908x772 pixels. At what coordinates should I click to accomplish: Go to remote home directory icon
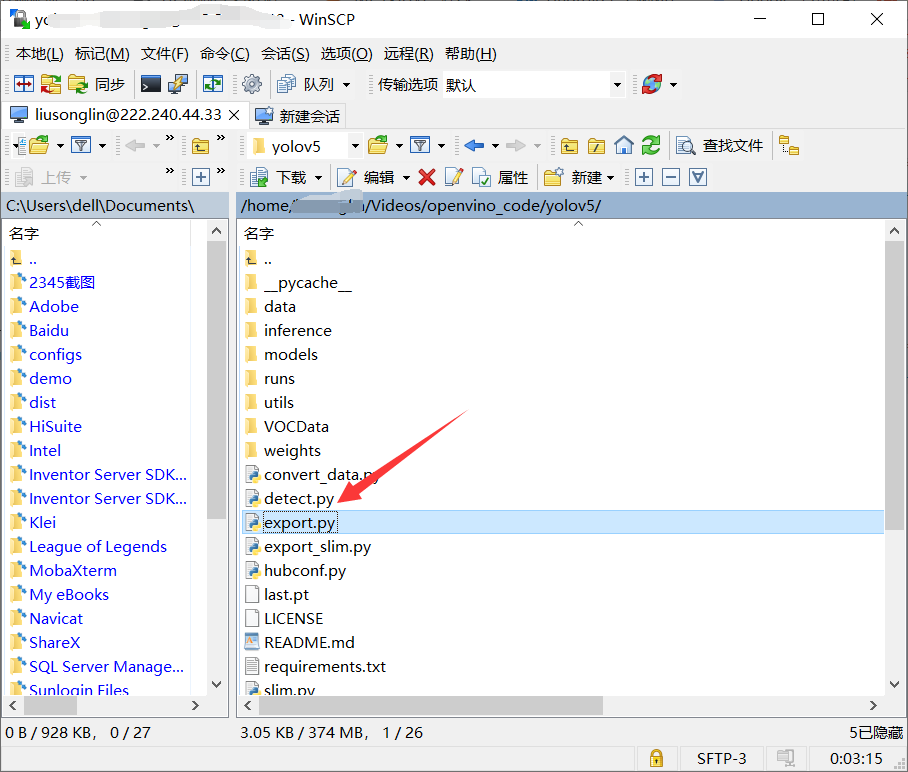pyautogui.click(x=624, y=145)
